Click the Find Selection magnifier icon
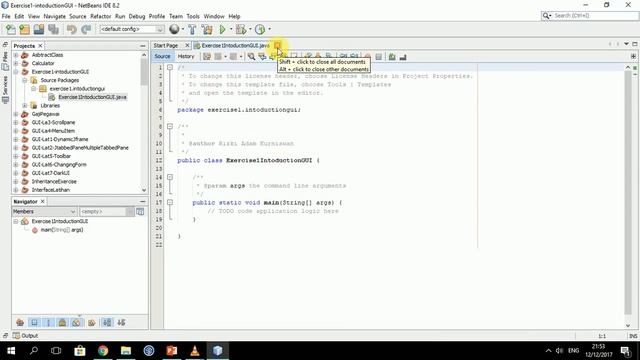This screenshot has height=360, width=640. [251, 57]
